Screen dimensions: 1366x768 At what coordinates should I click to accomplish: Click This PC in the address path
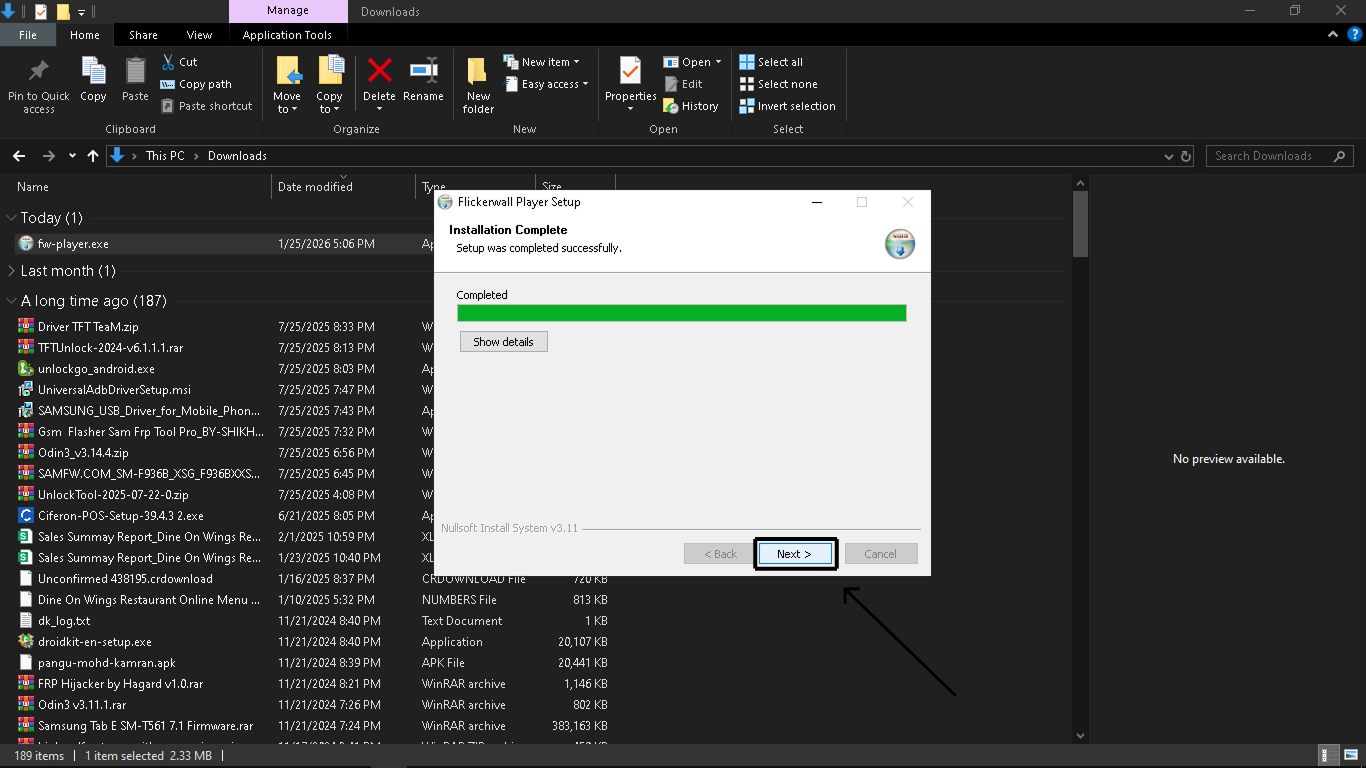(x=165, y=156)
